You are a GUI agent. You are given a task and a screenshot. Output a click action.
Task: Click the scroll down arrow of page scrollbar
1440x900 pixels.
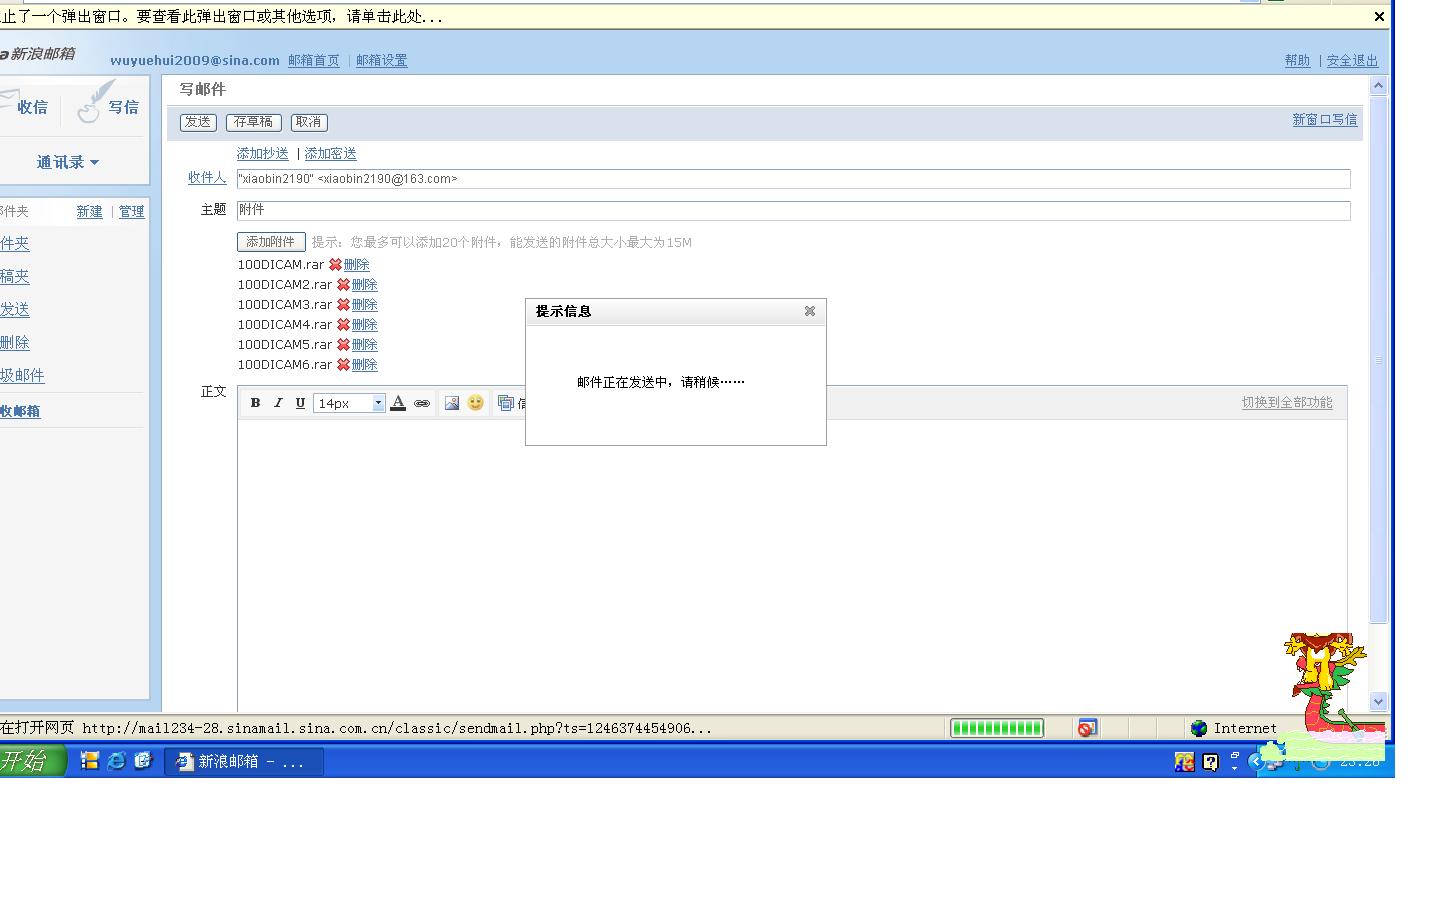1378,702
